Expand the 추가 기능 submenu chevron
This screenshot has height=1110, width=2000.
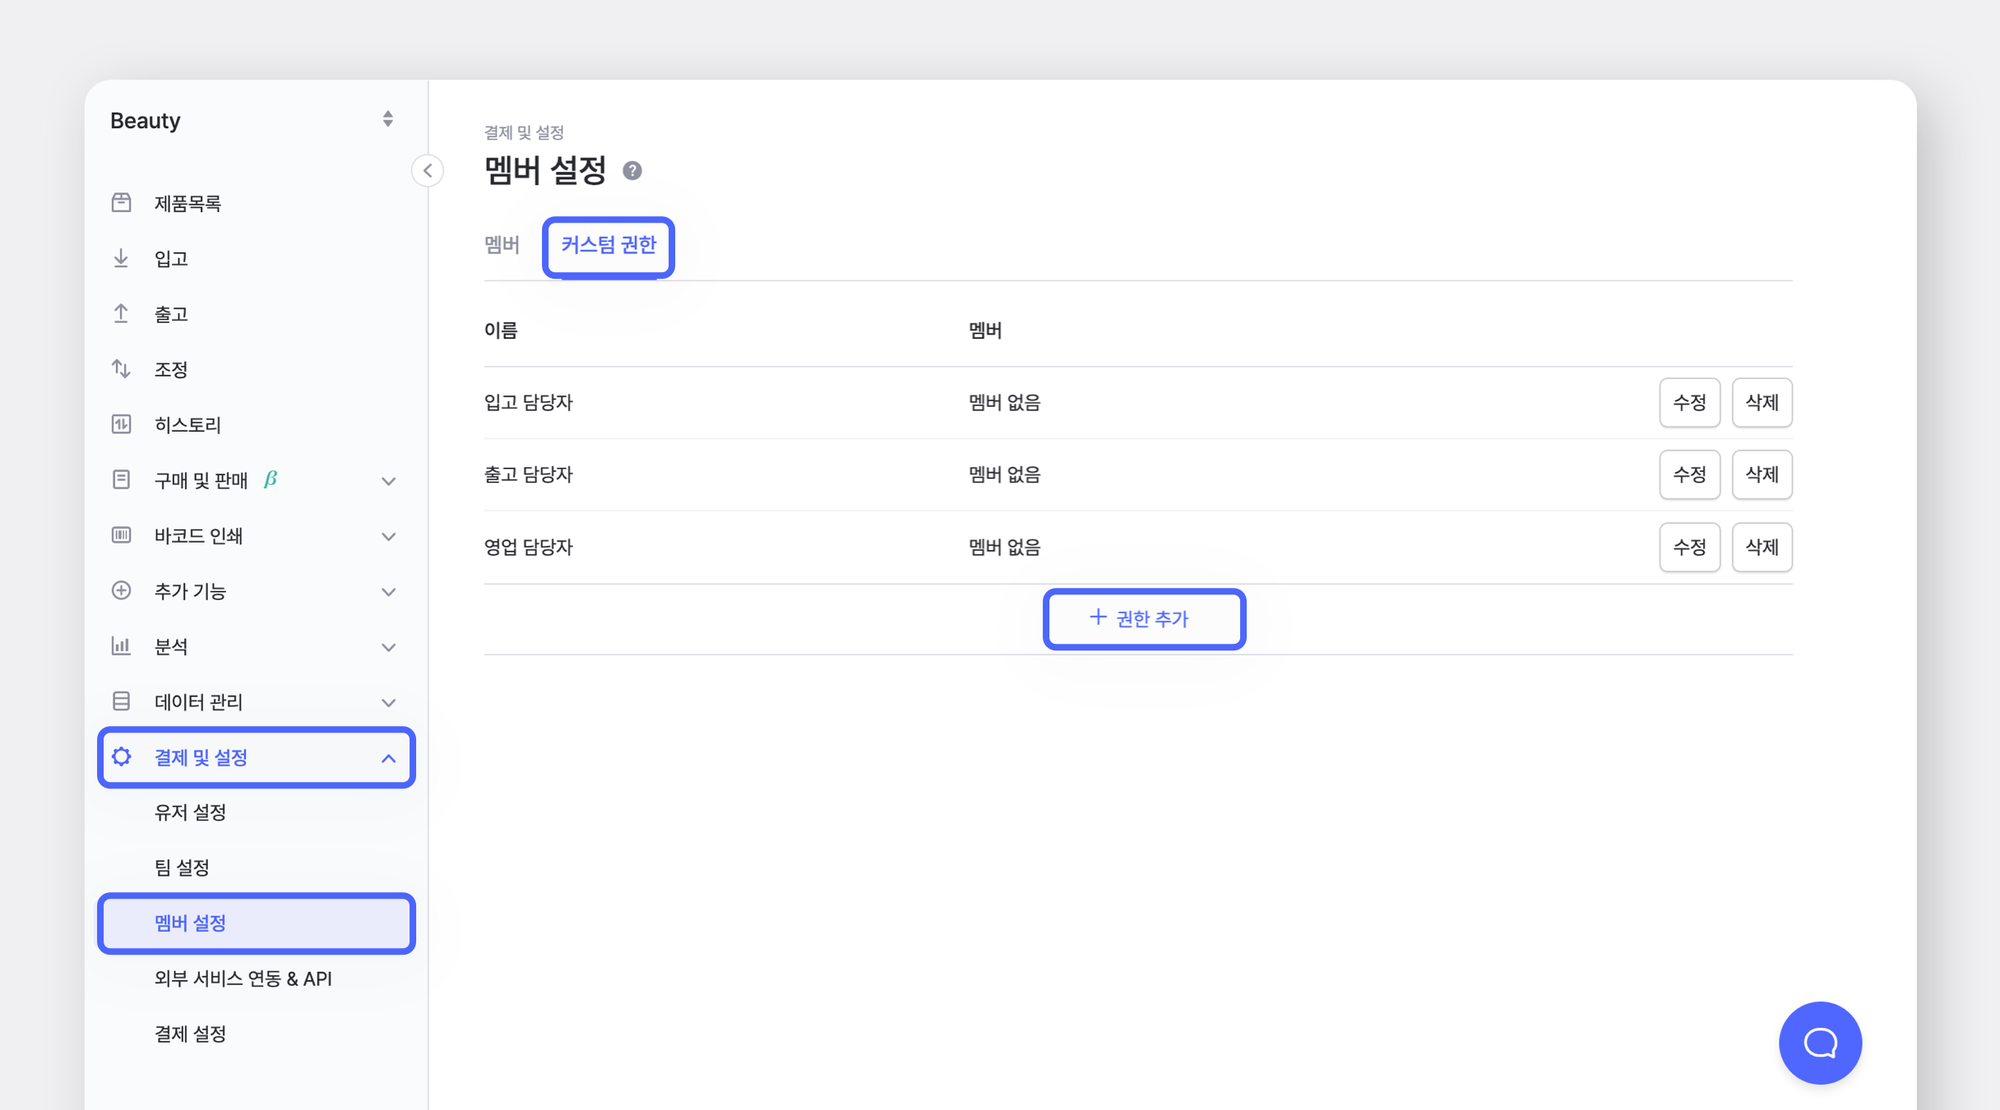click(389, 592)
